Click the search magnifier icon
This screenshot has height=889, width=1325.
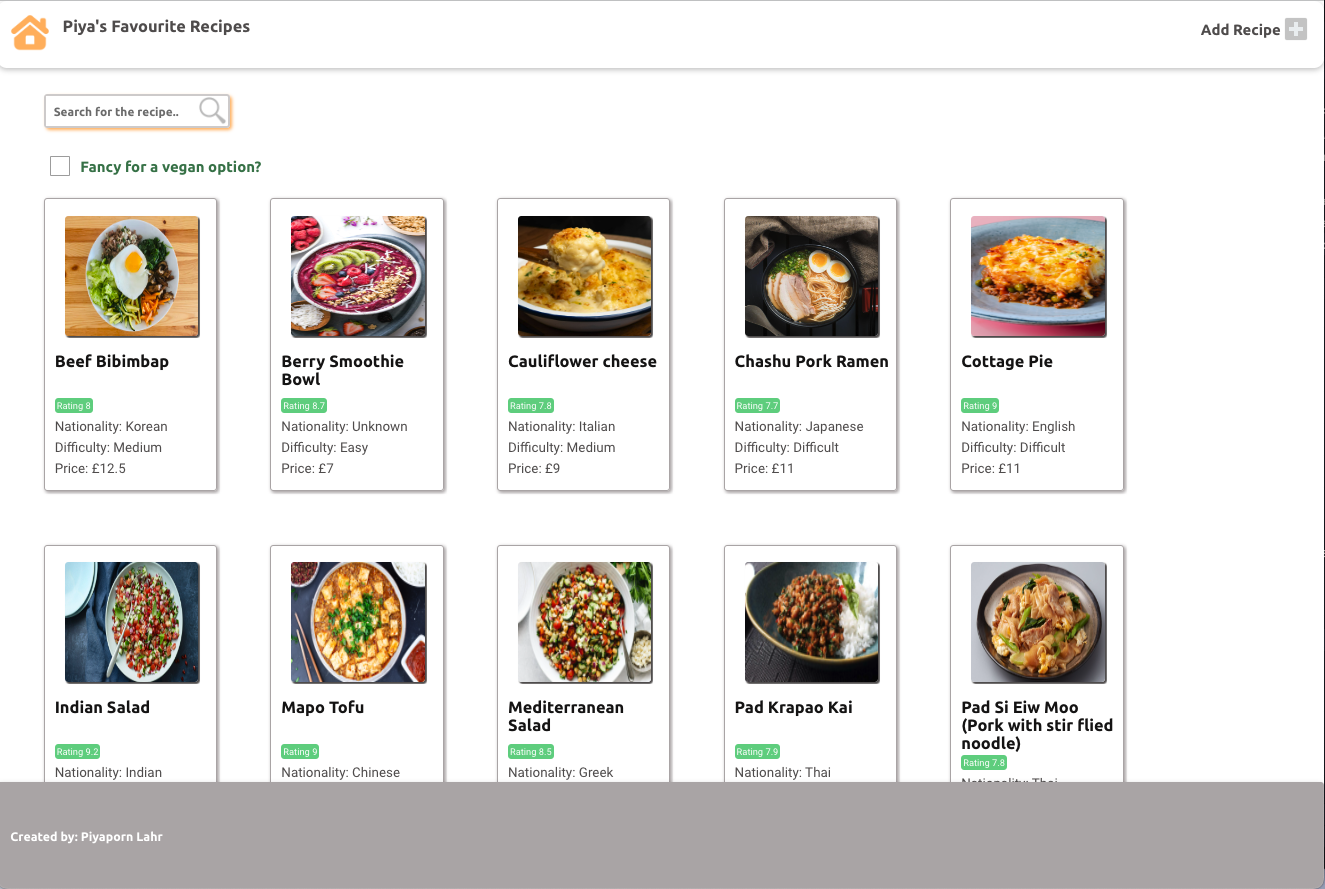[x=211, y=110]
